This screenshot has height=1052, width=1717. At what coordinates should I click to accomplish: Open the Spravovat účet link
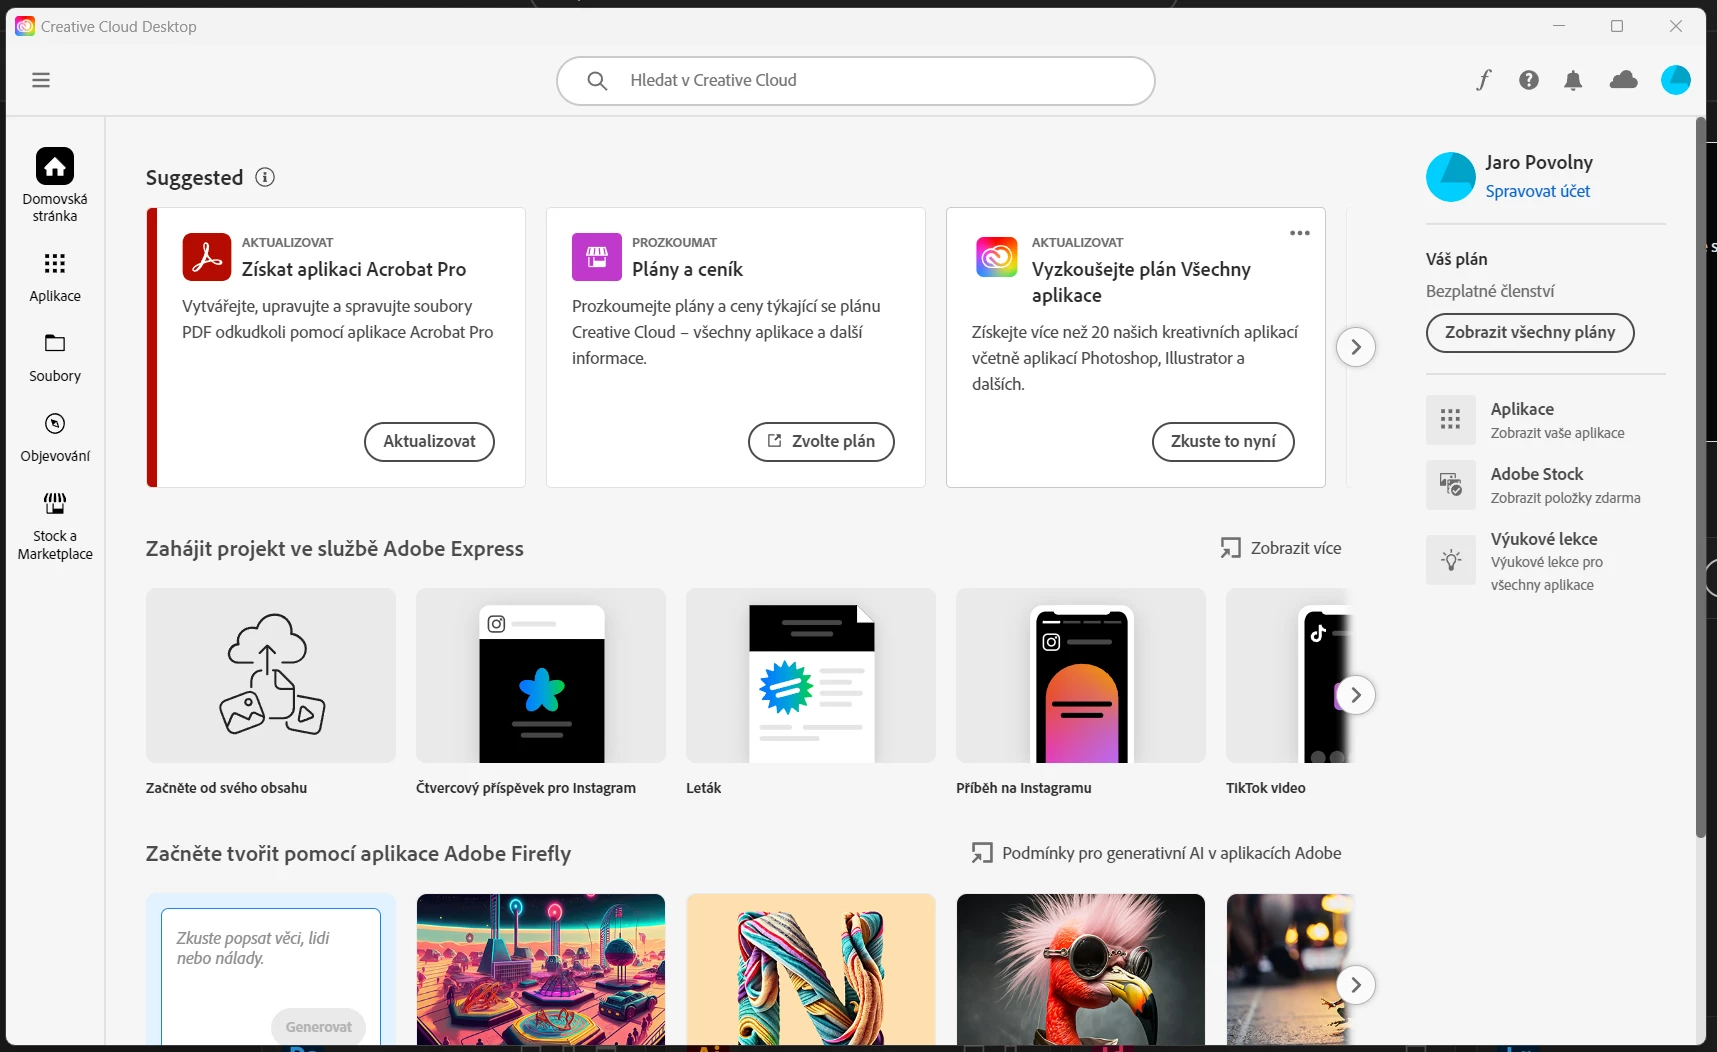coord(1537,191)
